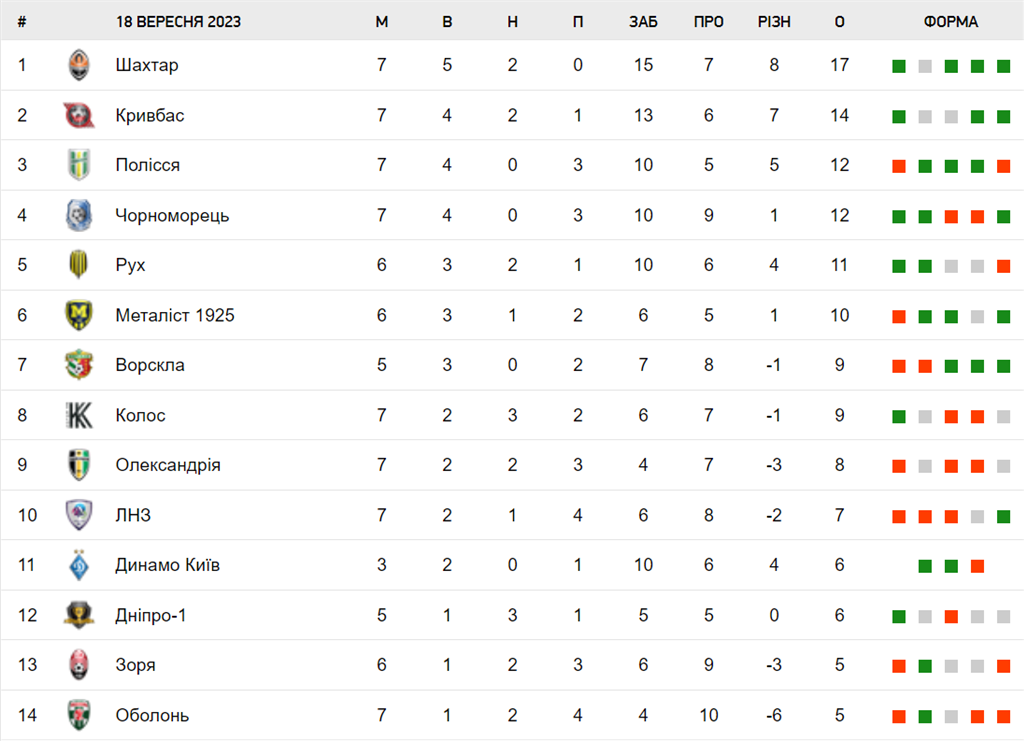Click Динамо Київ's red form square
1024x741 pixels.
[978, 566]
